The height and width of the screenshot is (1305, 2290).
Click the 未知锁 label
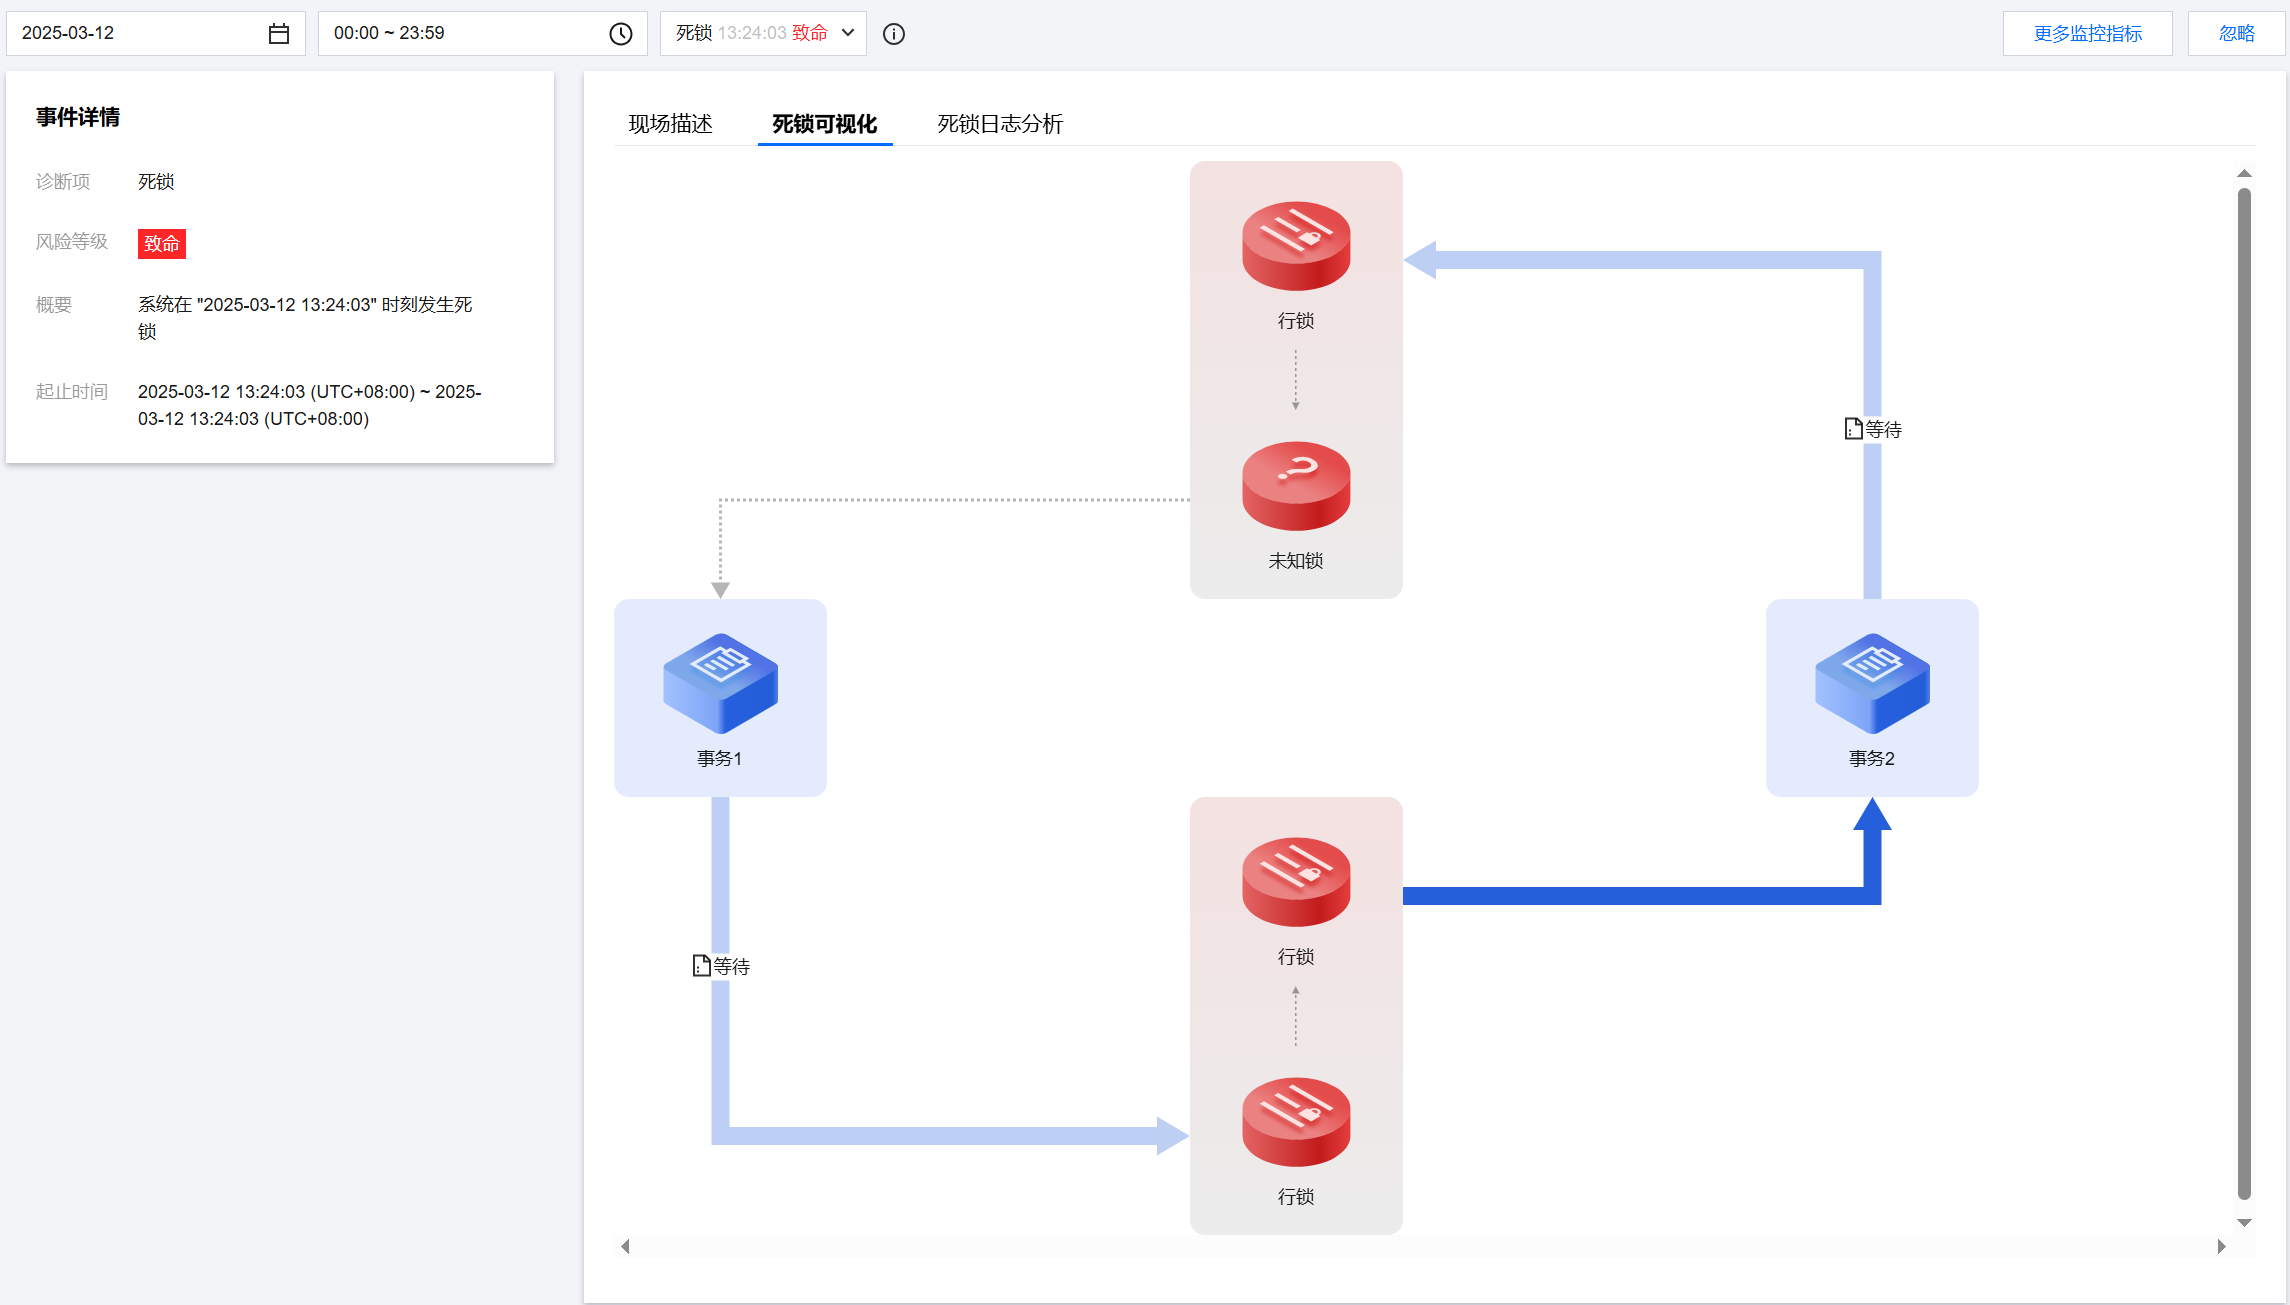[x=1296, y=561]
